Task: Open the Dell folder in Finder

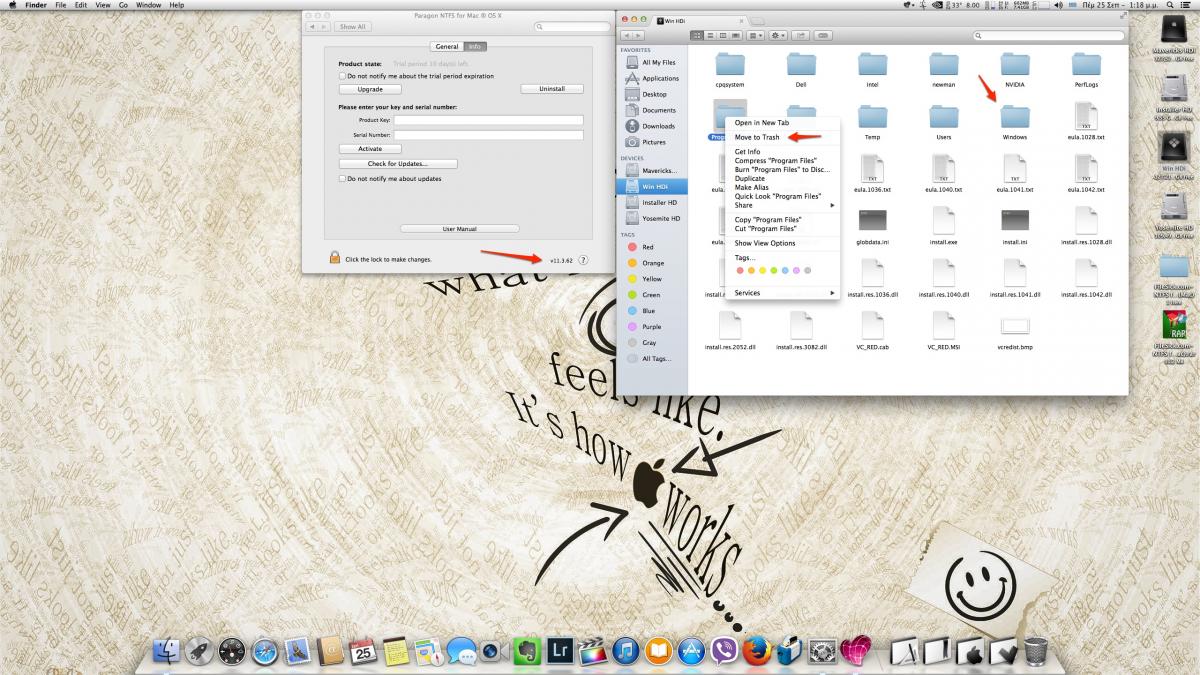Action: (x=801, y=71)
